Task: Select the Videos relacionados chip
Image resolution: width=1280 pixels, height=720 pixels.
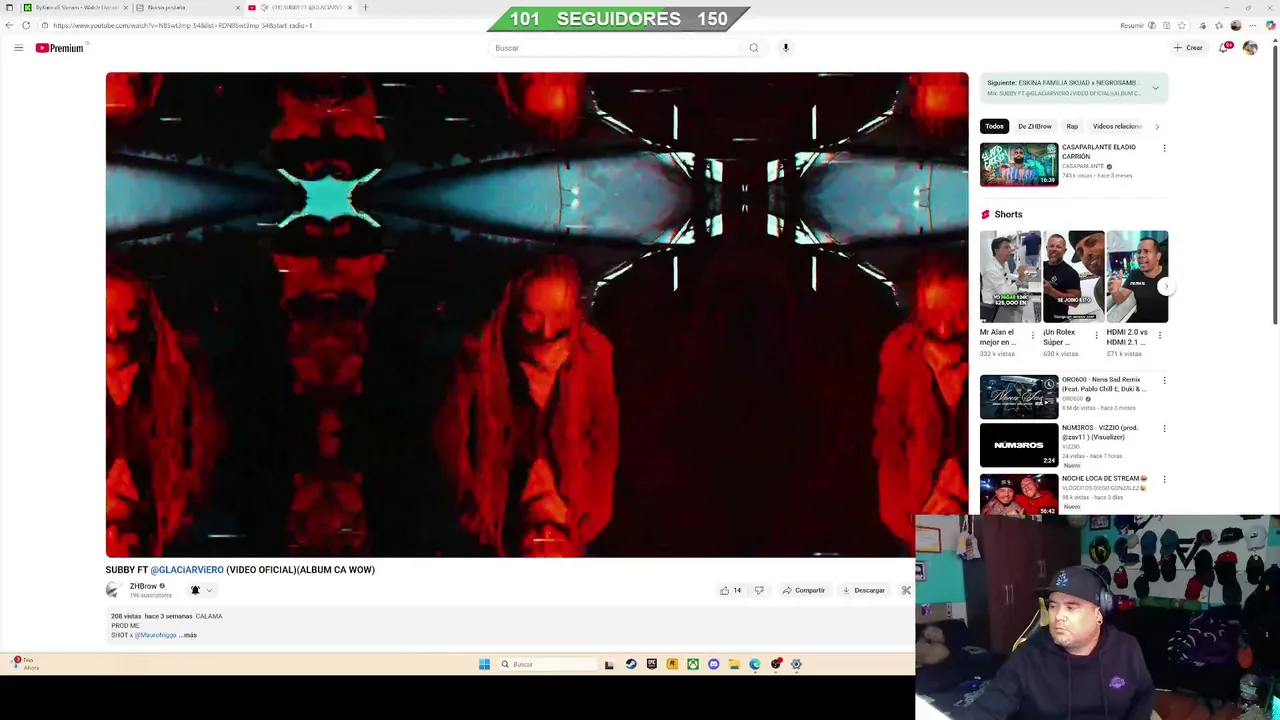Action: pos(1117,126)
